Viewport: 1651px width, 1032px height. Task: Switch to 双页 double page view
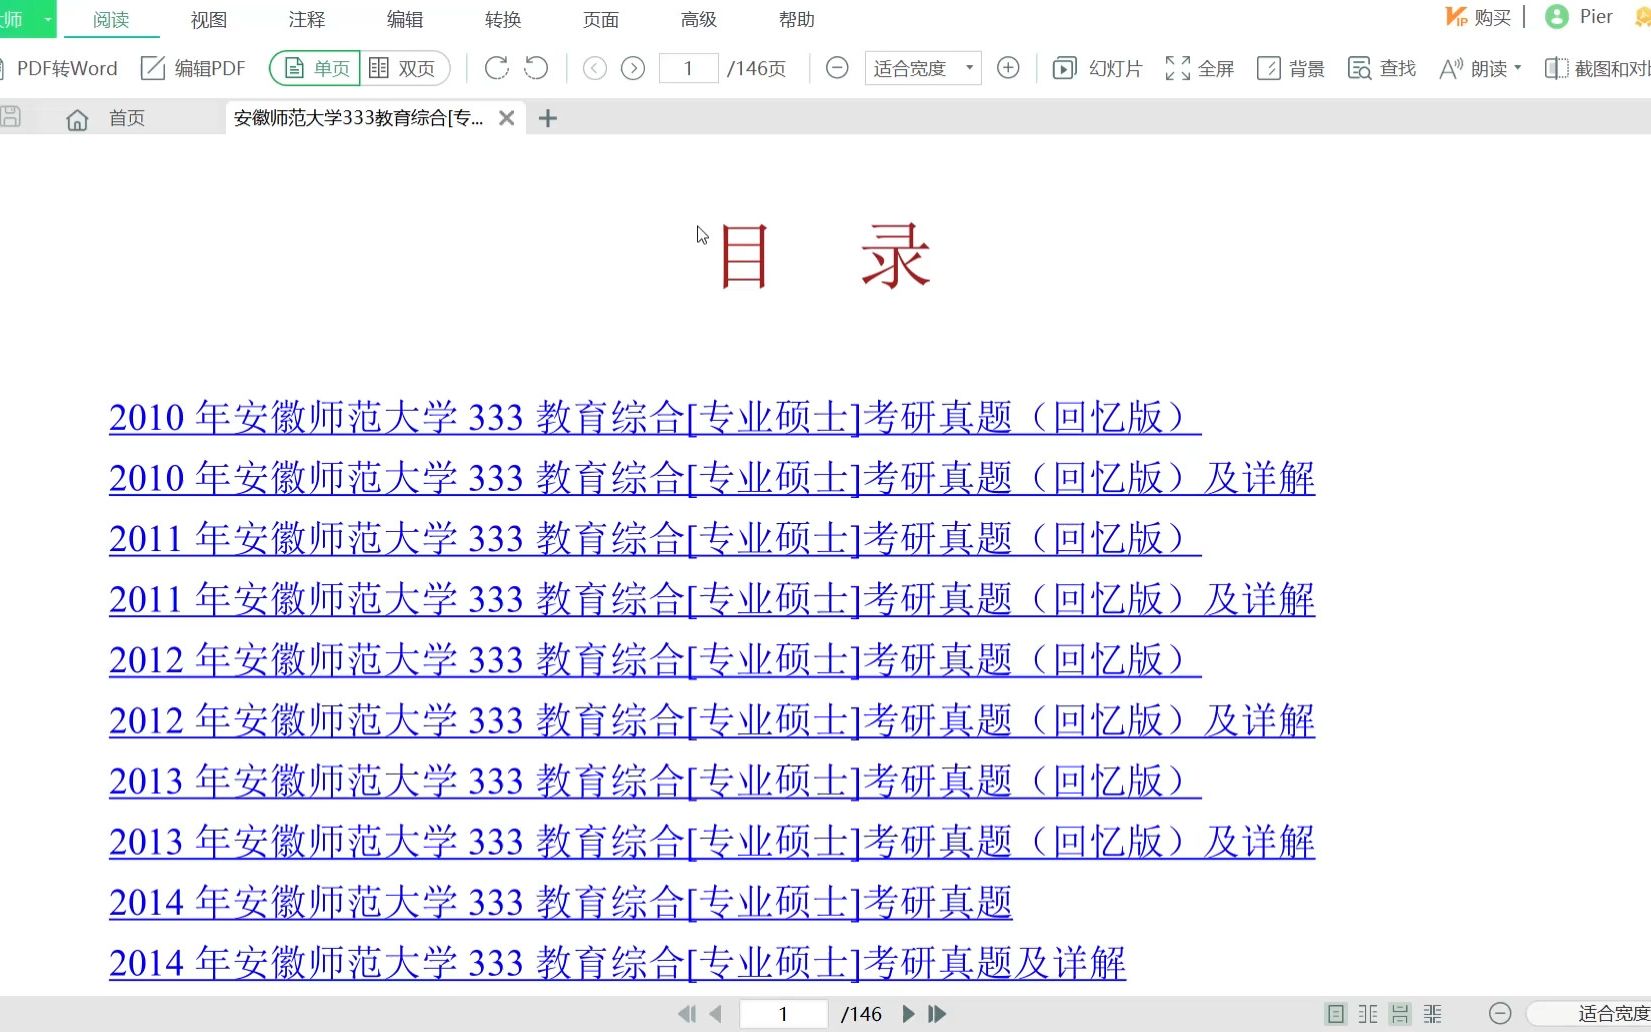pos(404,68)
